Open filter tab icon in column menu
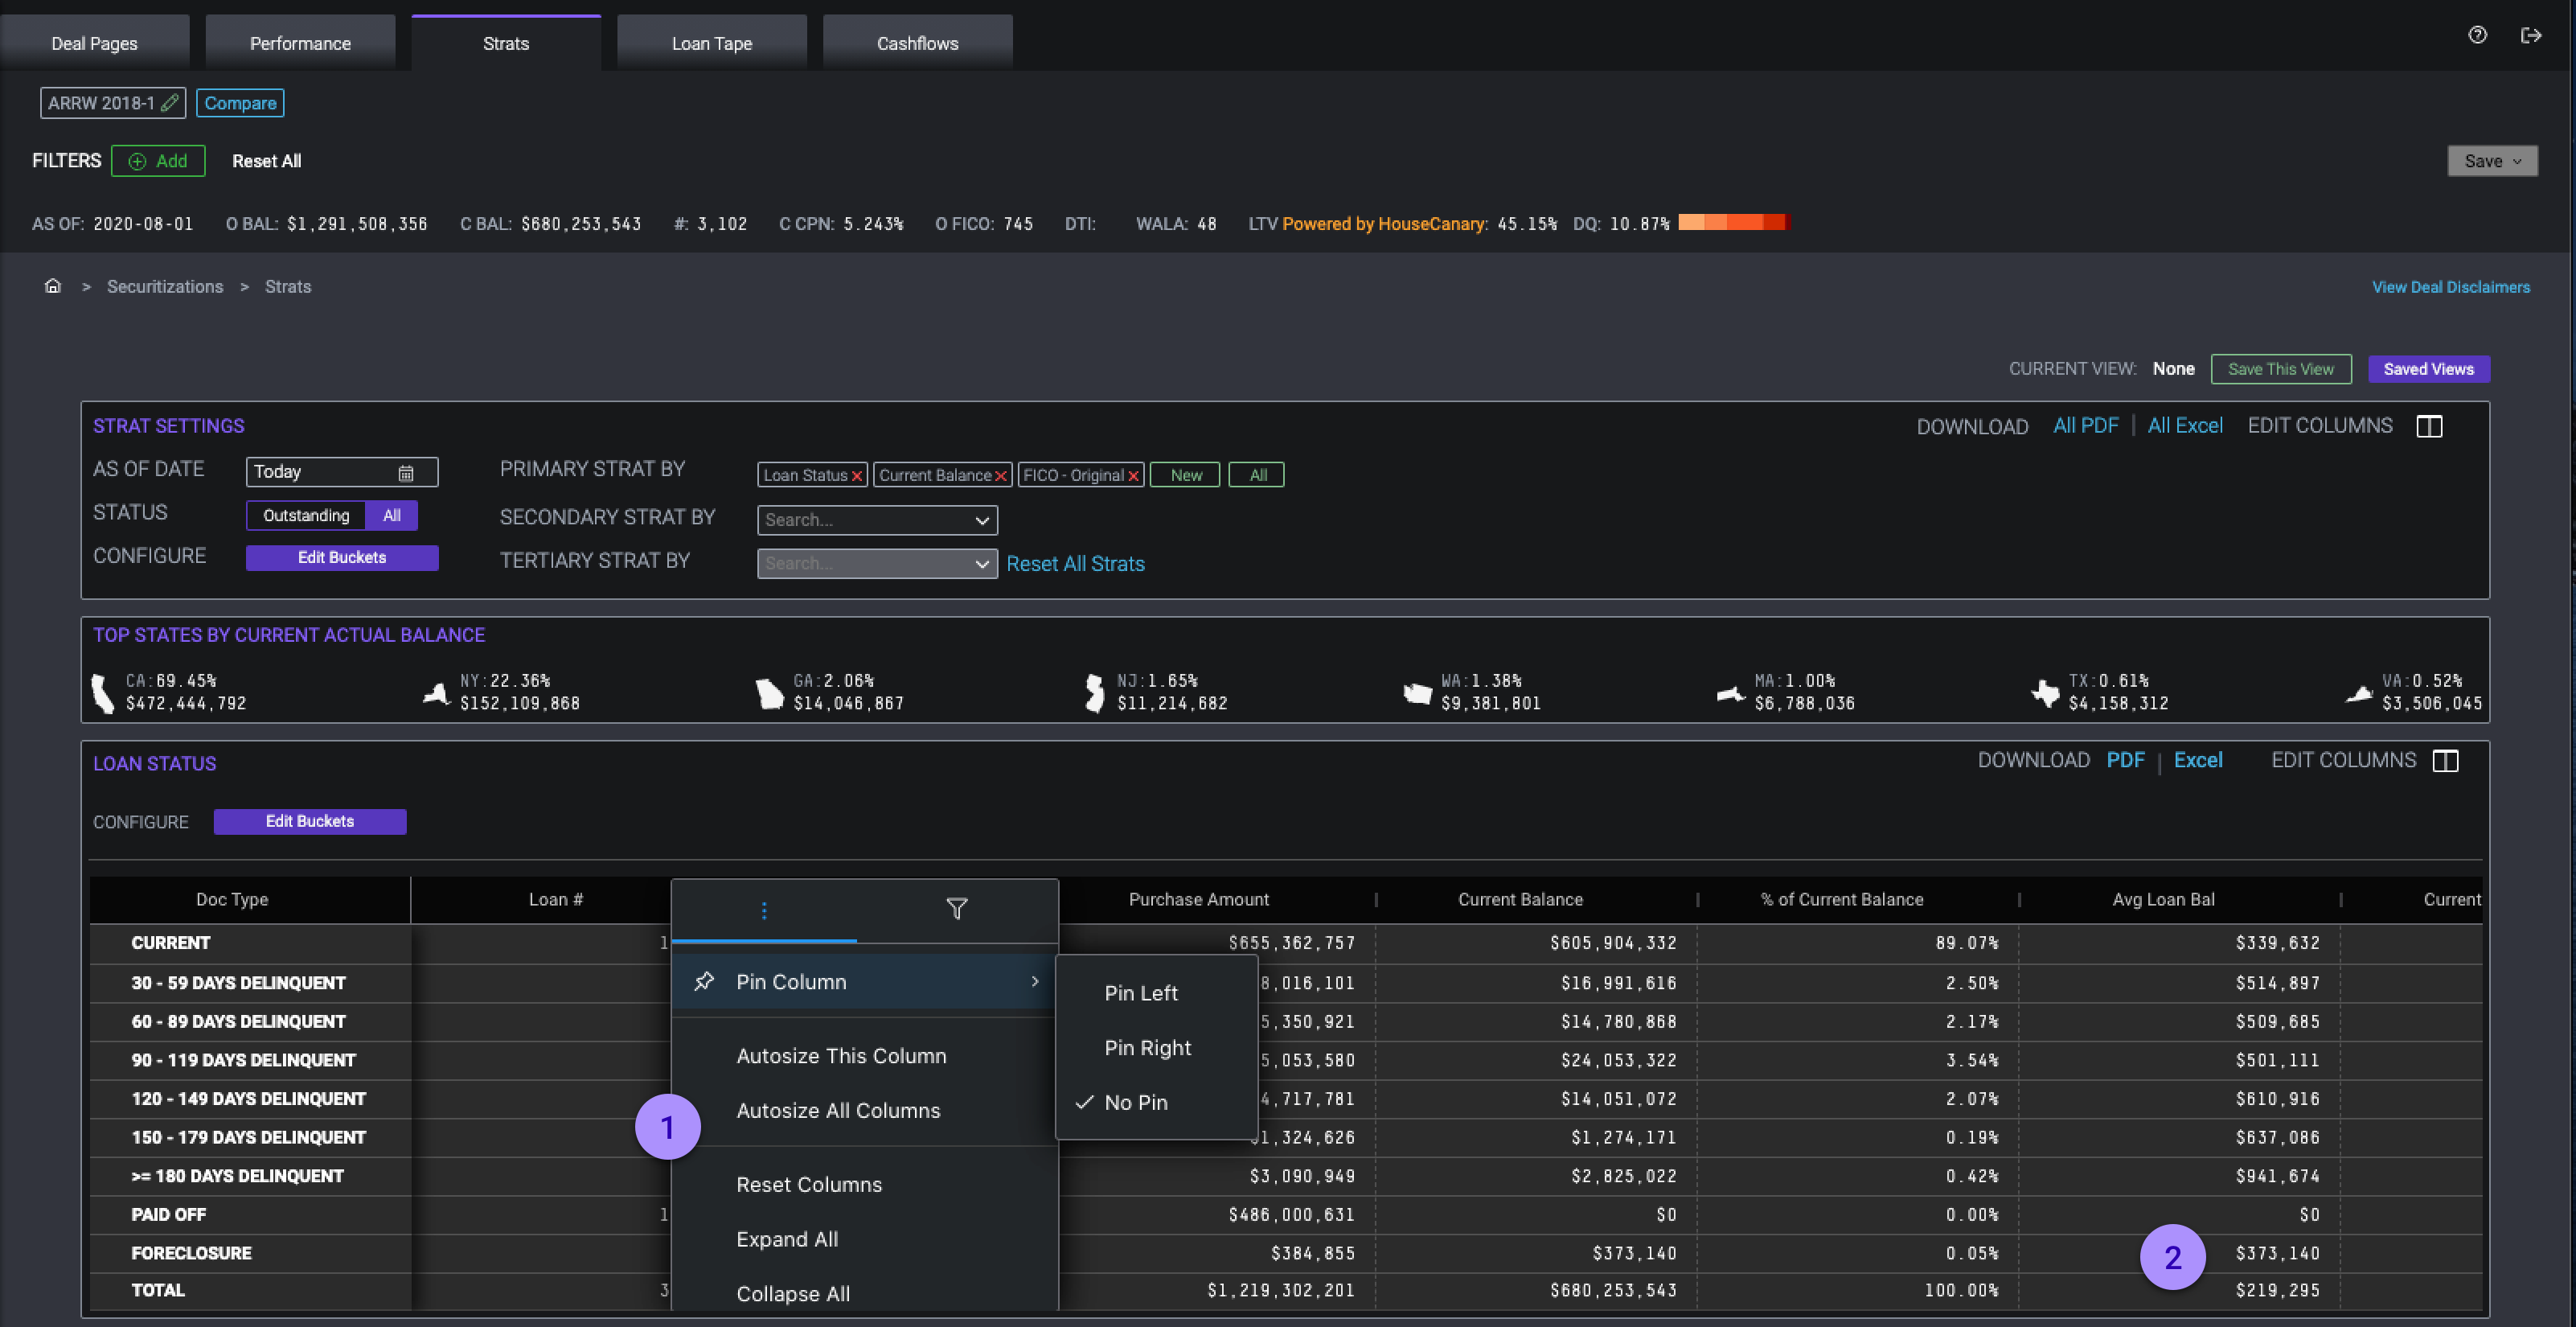The width and height of the screenshot is (2576, 1327). (956, 909)
